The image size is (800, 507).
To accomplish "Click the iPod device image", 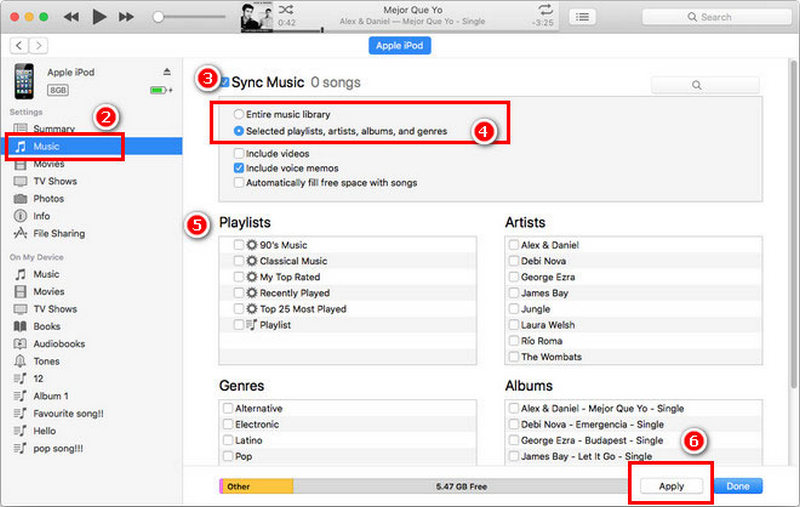I will click(24, 81).
